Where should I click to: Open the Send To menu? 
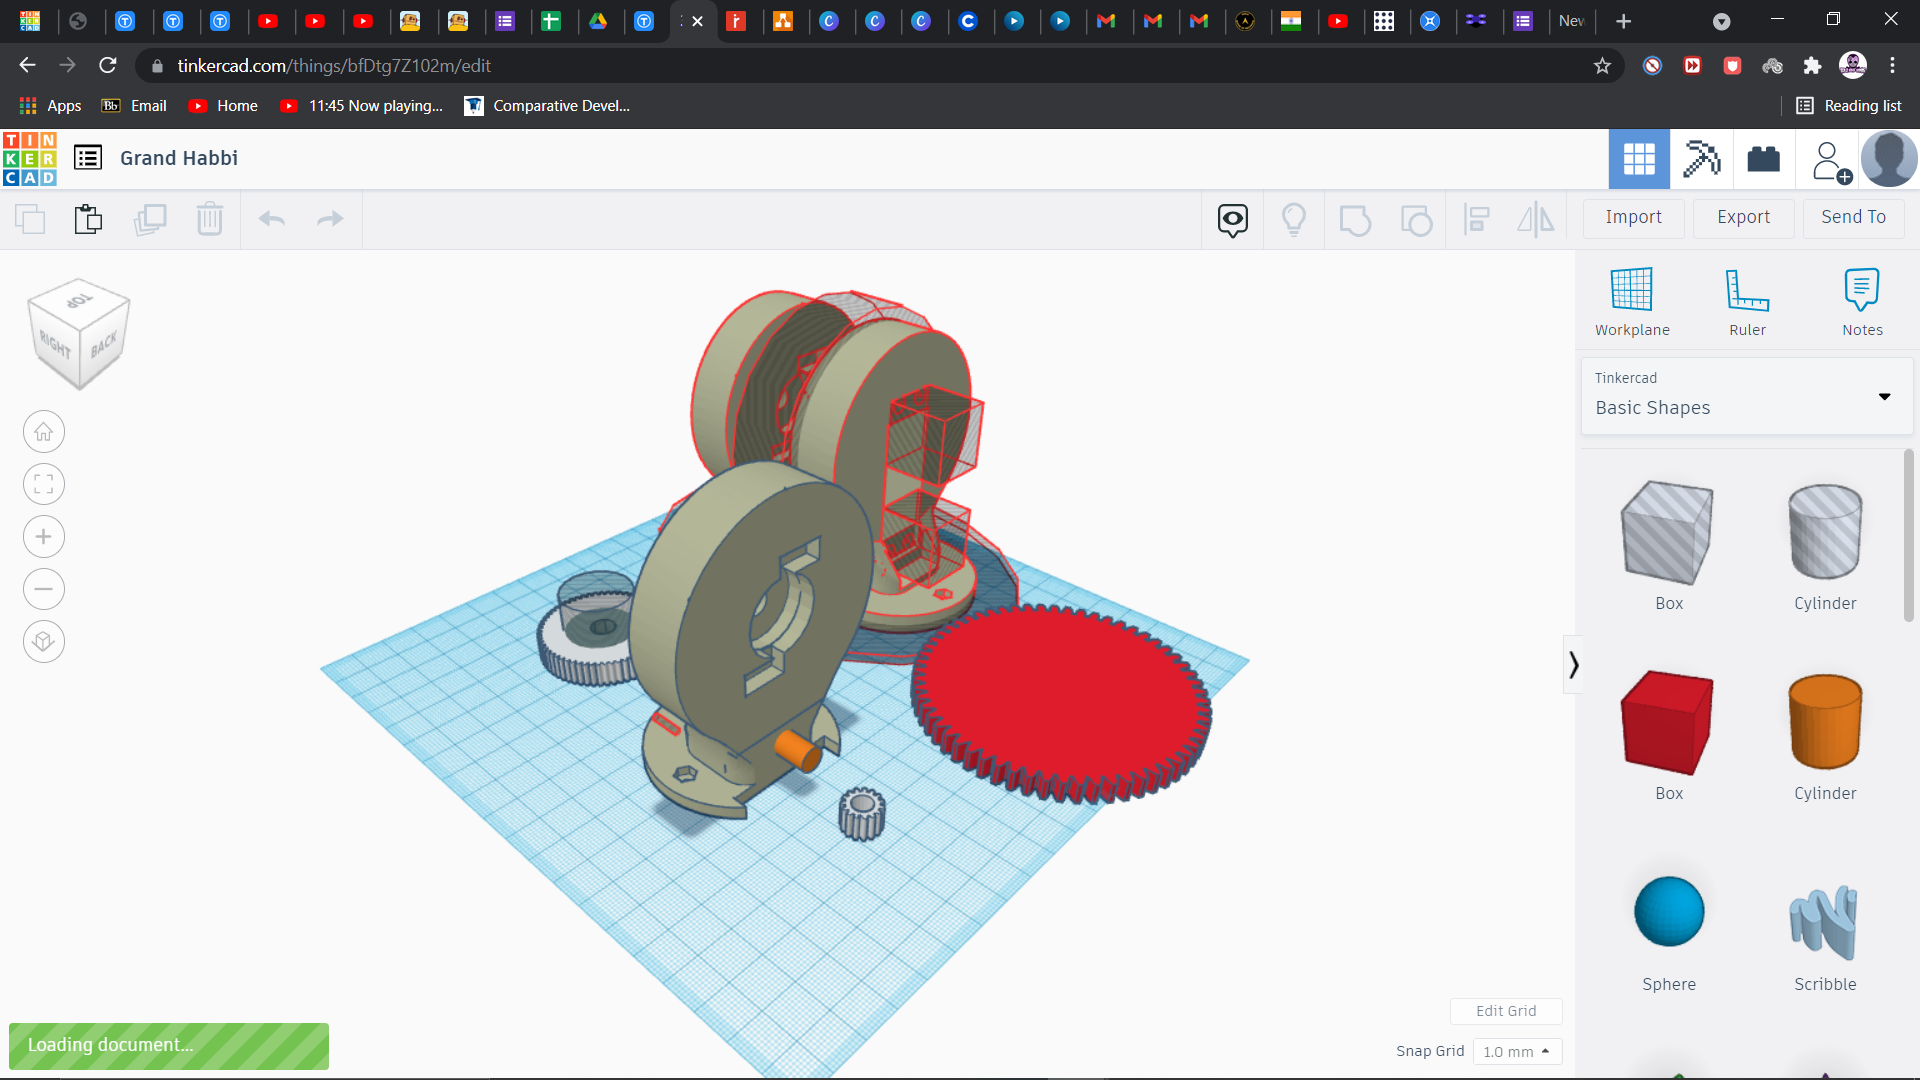(1853, 217)
